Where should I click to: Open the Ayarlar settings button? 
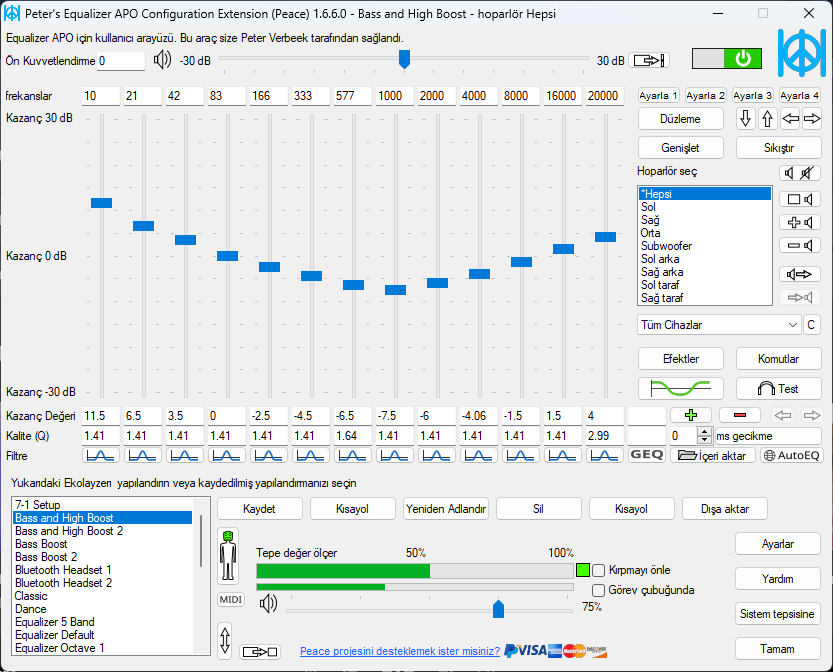point(778,544)
